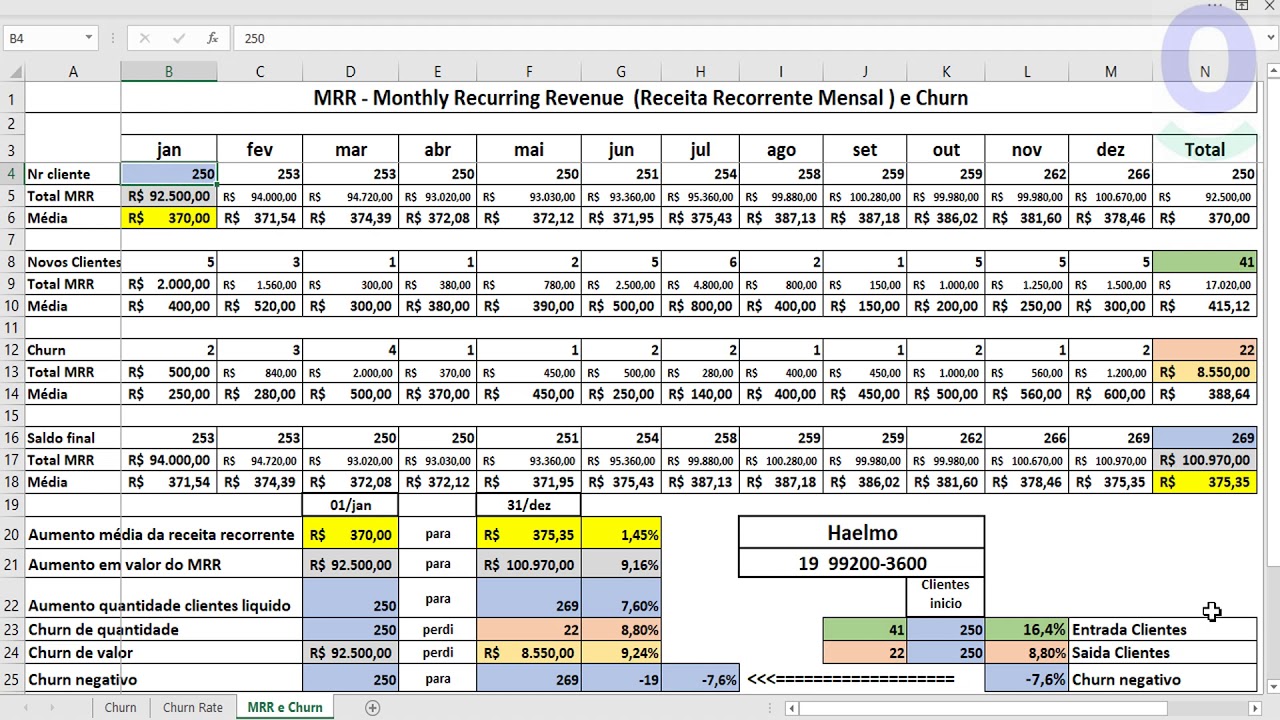
Task: Select the yellow '1,45%' percentage cell
Action: point(621,535)
